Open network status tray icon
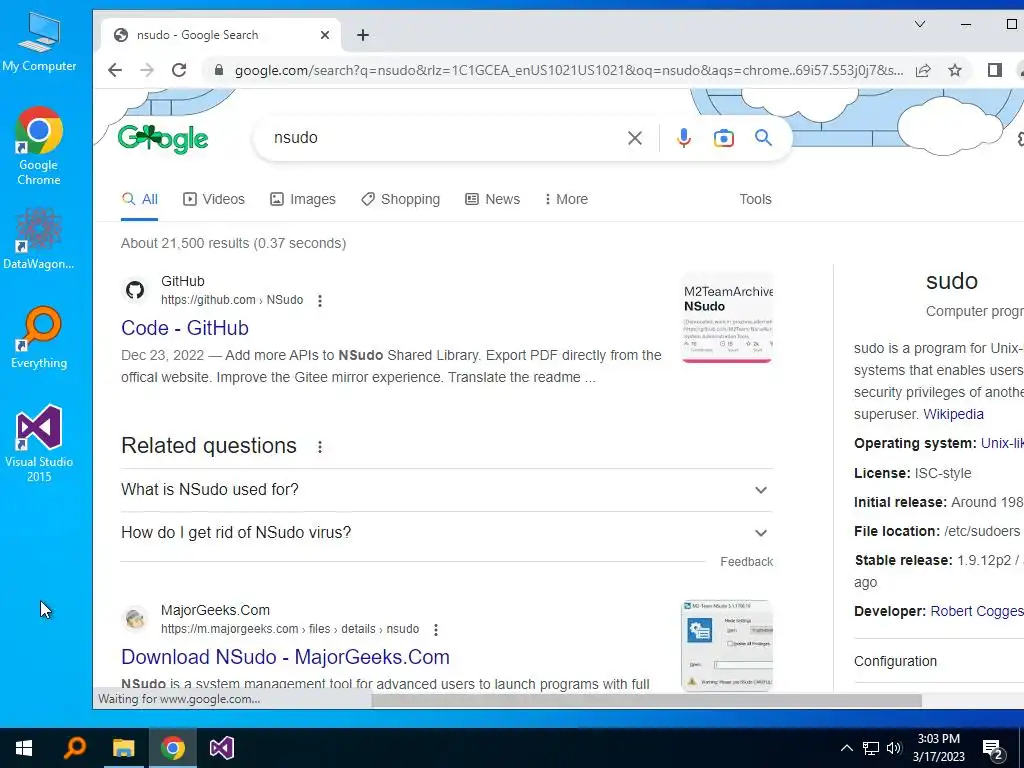1024x768 pixels. tap(871, 748)
